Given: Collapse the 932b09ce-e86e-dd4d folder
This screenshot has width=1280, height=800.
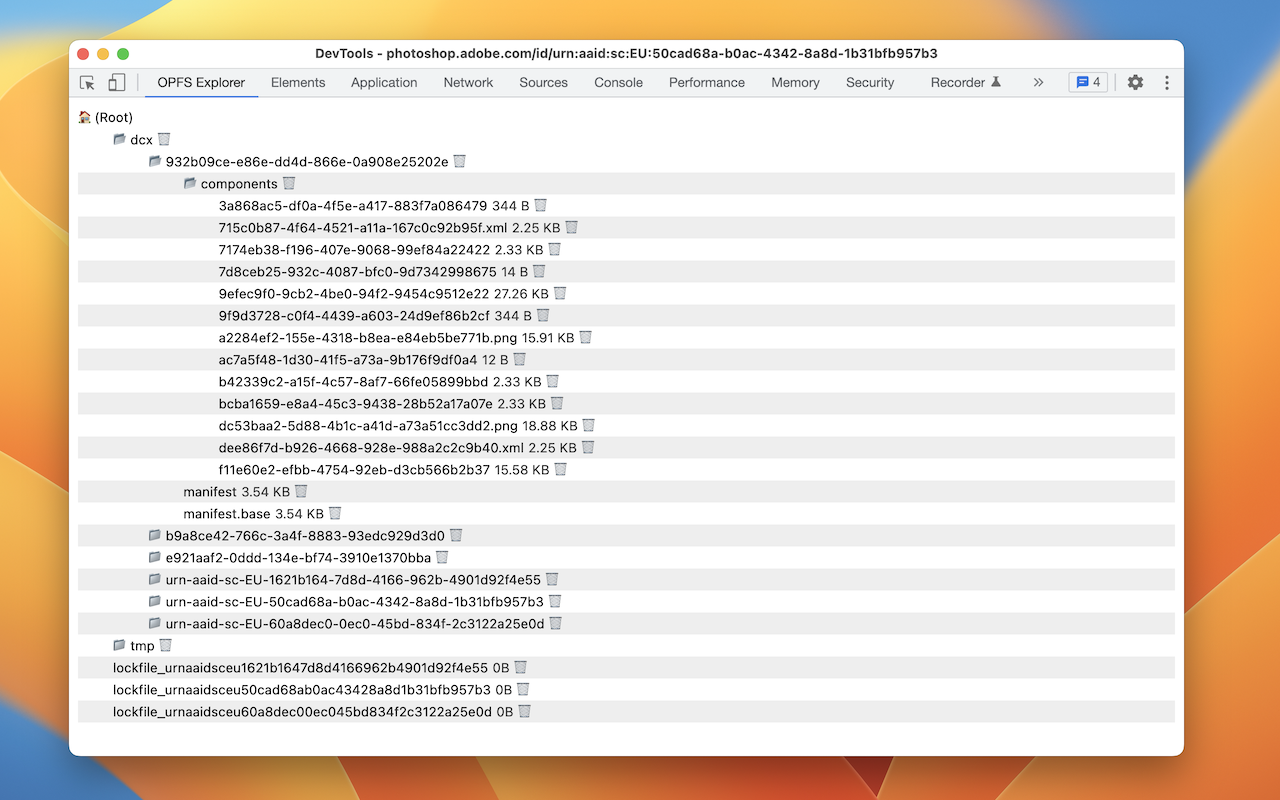Looking at the screenshot, I should [155, 161].
